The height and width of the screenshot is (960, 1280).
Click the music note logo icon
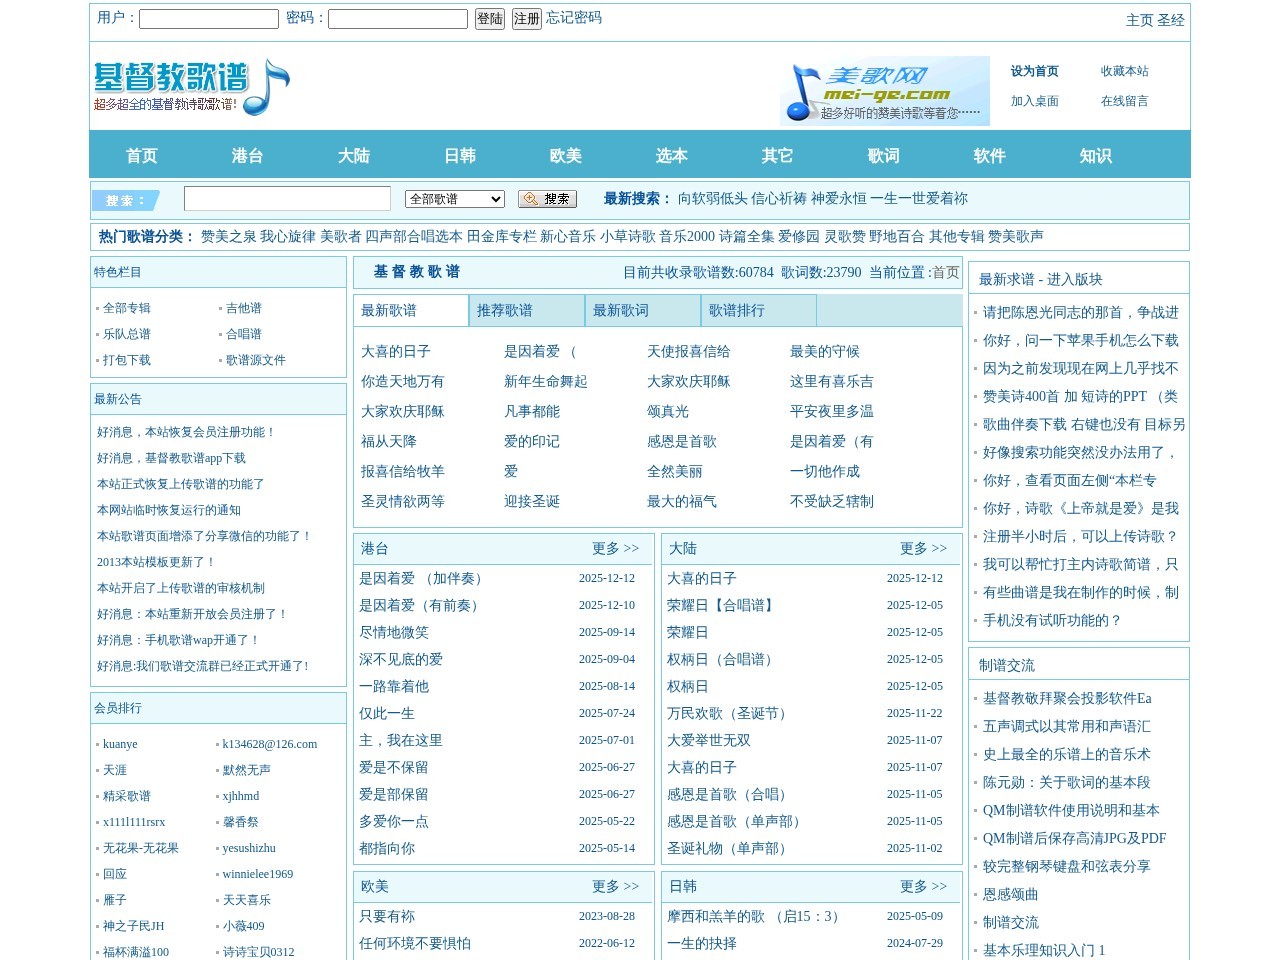[269, 88]
